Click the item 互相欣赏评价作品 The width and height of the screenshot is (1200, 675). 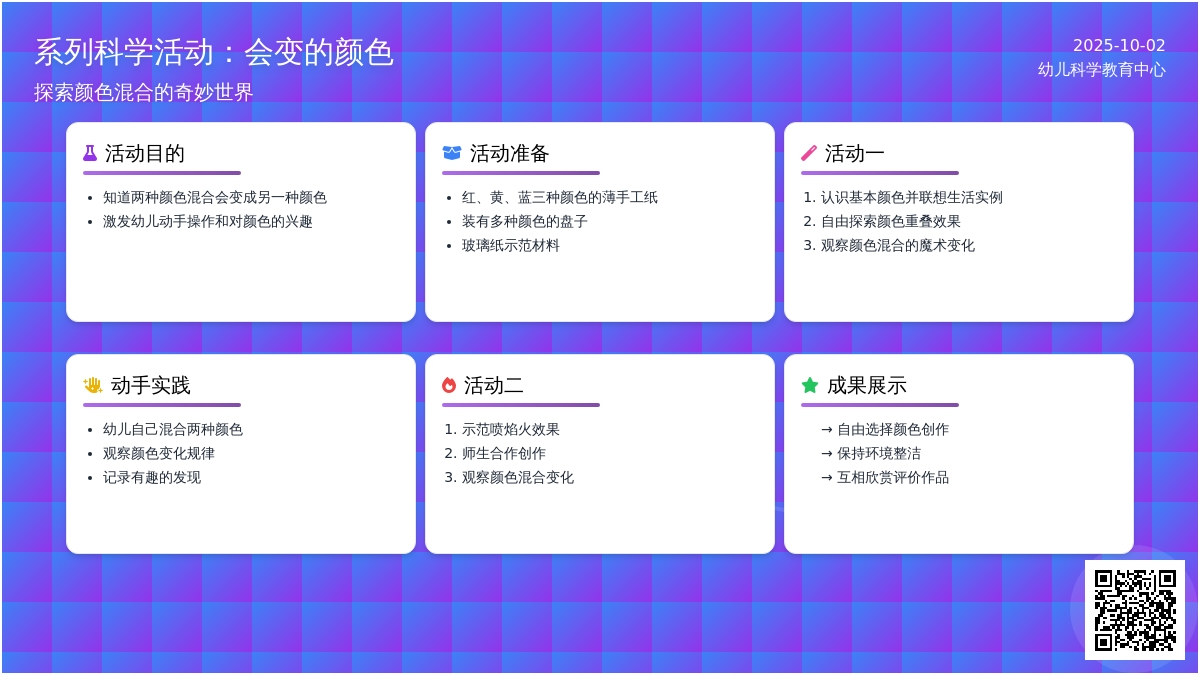(x=892, y=478)
